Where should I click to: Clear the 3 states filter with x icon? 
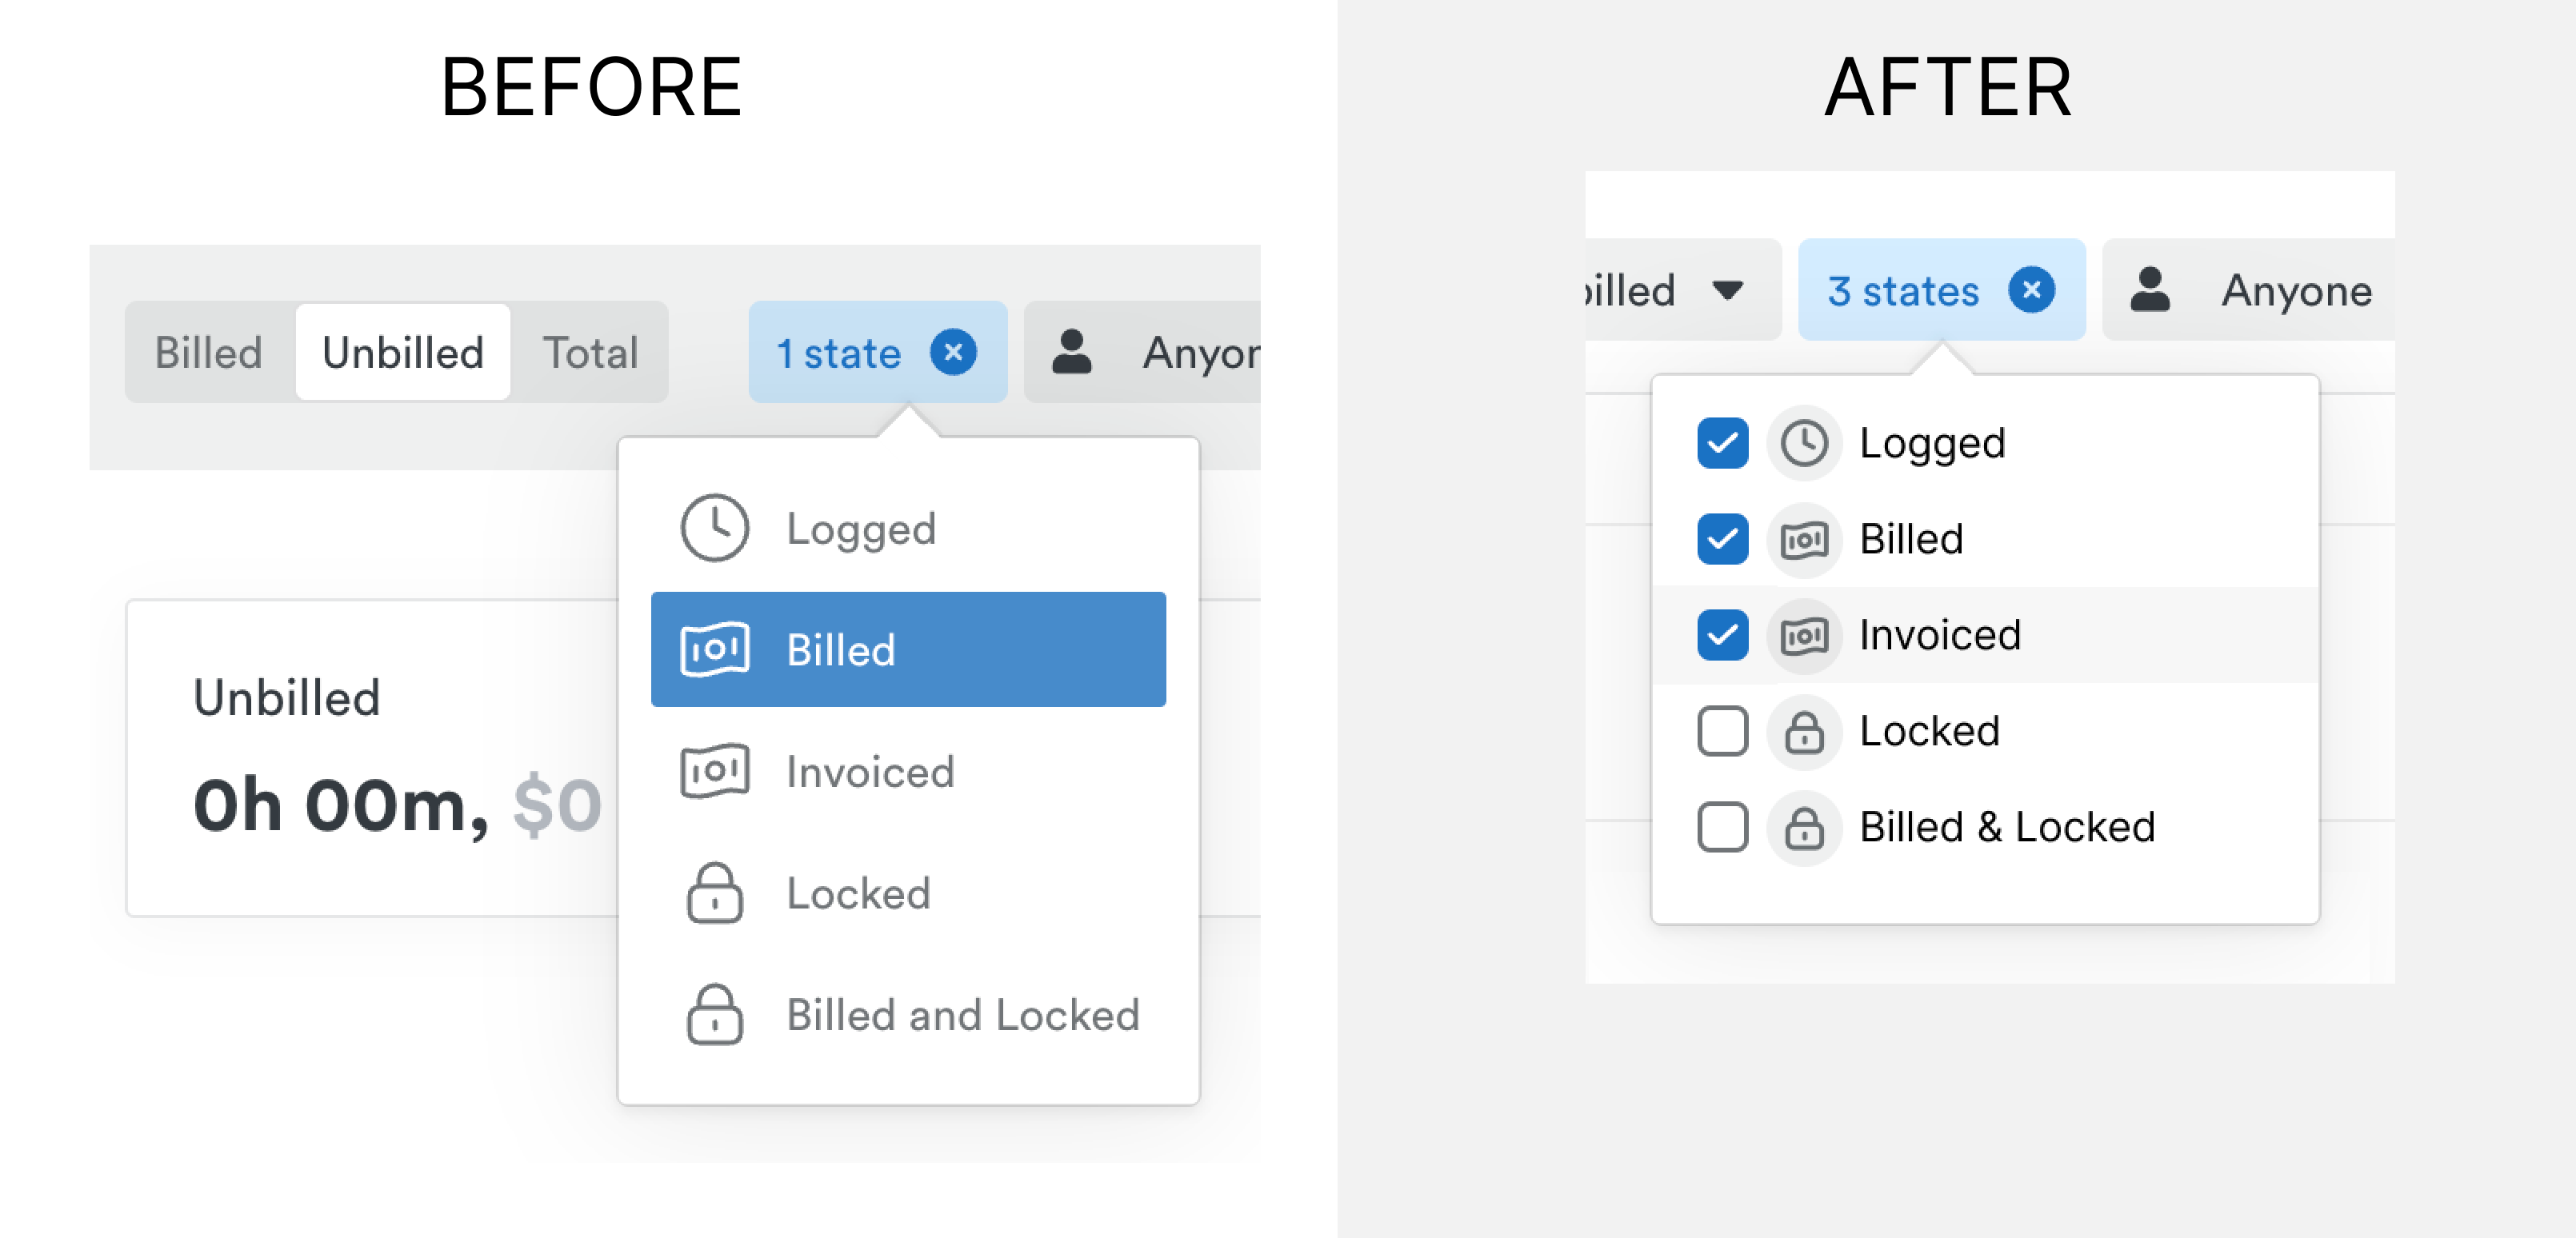click(2031, 290)
